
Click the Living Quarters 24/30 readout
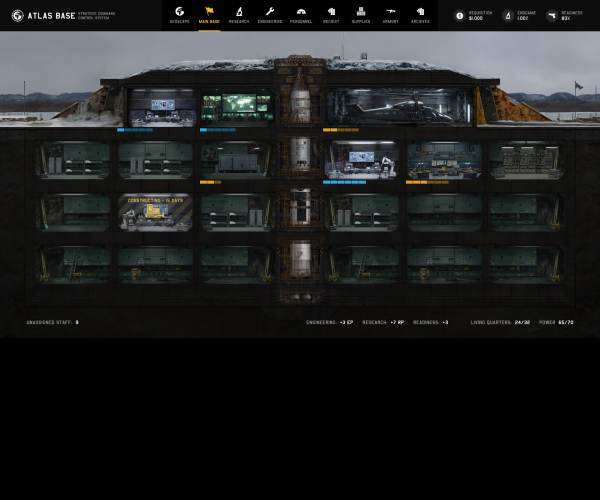[x=500, y=322]
